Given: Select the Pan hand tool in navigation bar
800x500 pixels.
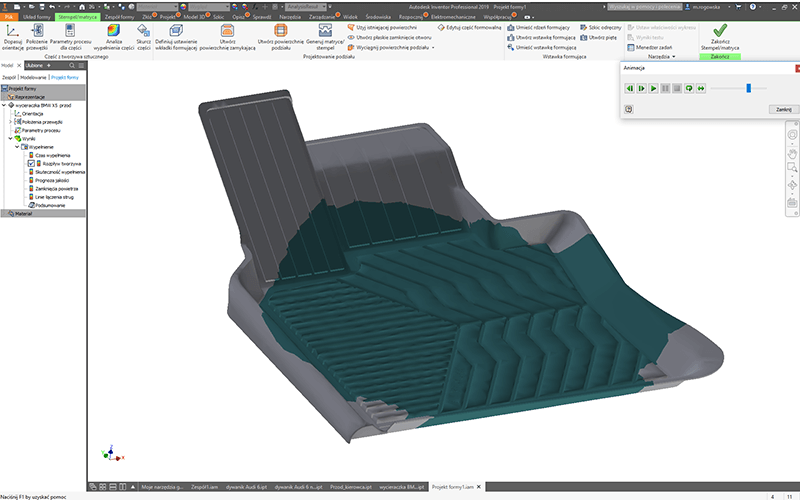Looking at the screenshot, I should pos(791,154).
